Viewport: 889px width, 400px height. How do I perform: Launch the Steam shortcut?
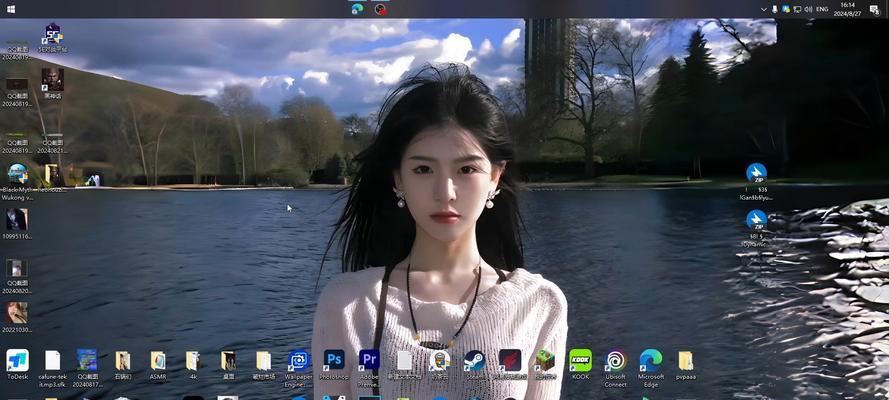point(474,360)
